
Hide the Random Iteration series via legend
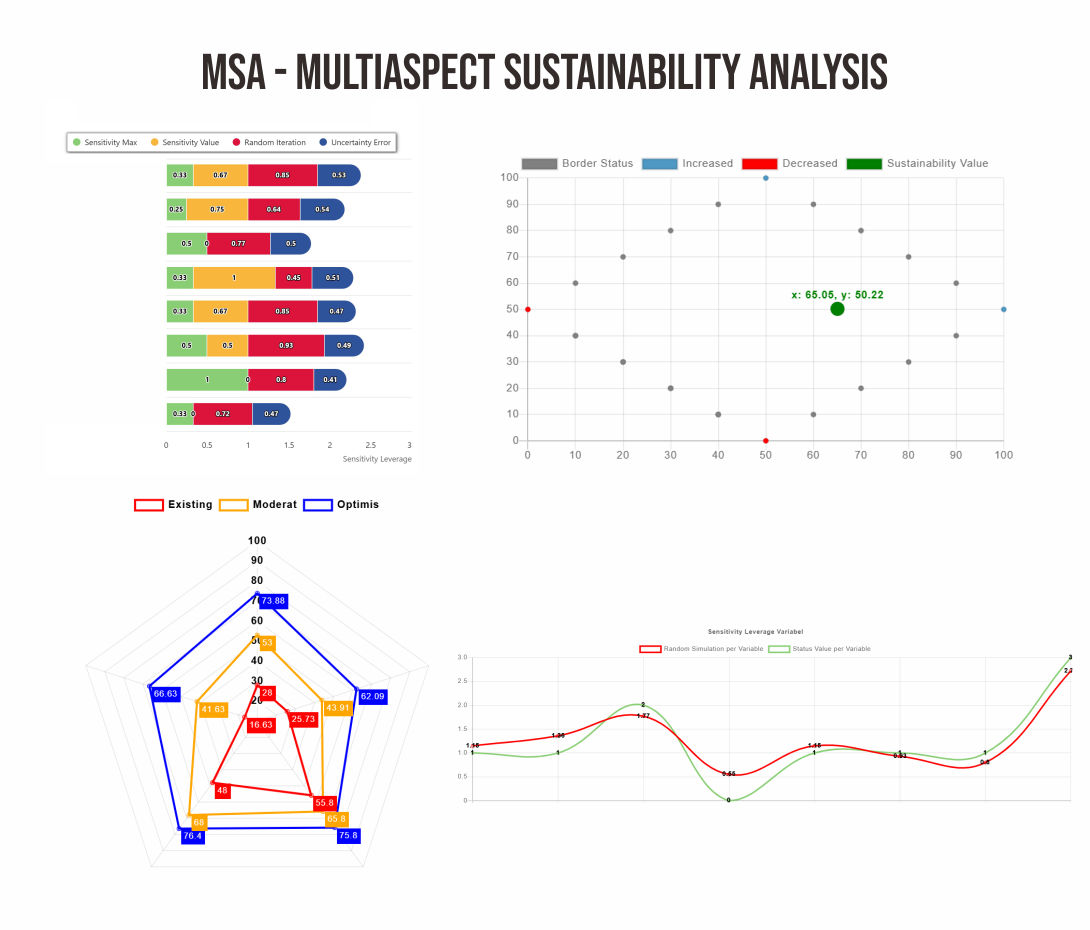click(x=268, y=143)
